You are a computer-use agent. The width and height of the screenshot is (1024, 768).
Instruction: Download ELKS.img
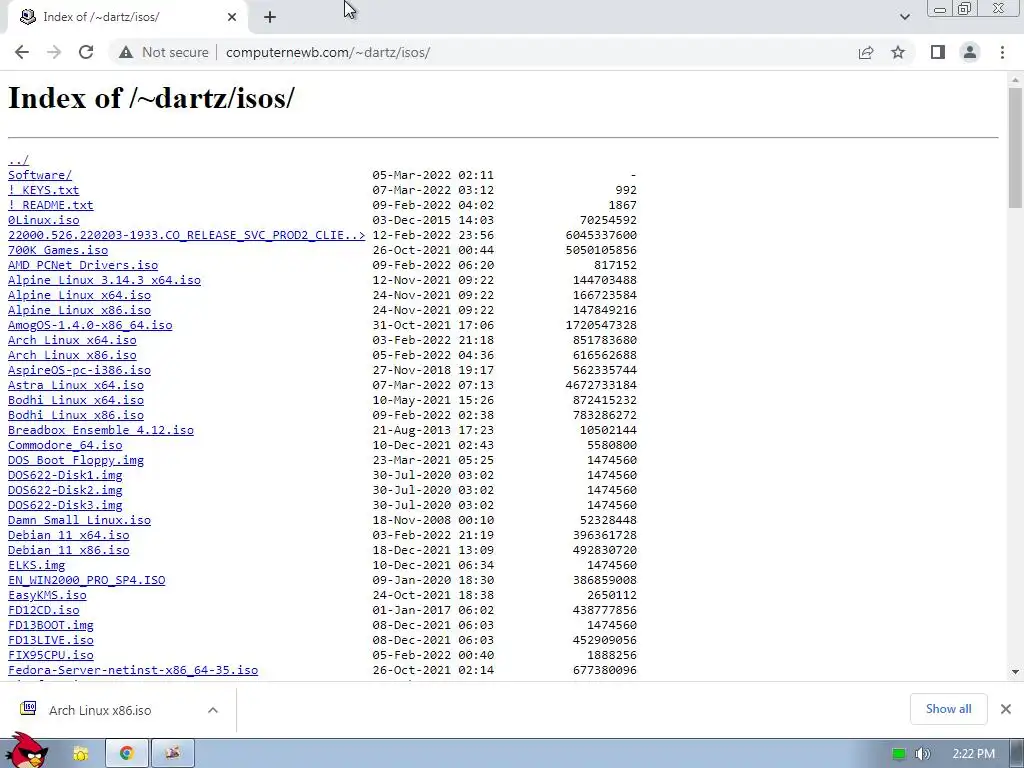pos(36,566)
